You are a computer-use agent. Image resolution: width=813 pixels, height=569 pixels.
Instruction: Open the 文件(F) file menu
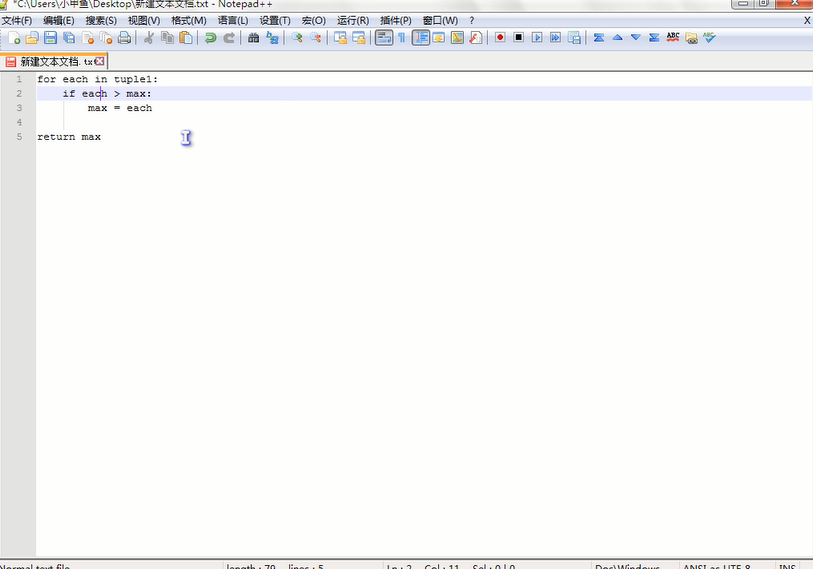pyautogui.click(x=17, y=20)
